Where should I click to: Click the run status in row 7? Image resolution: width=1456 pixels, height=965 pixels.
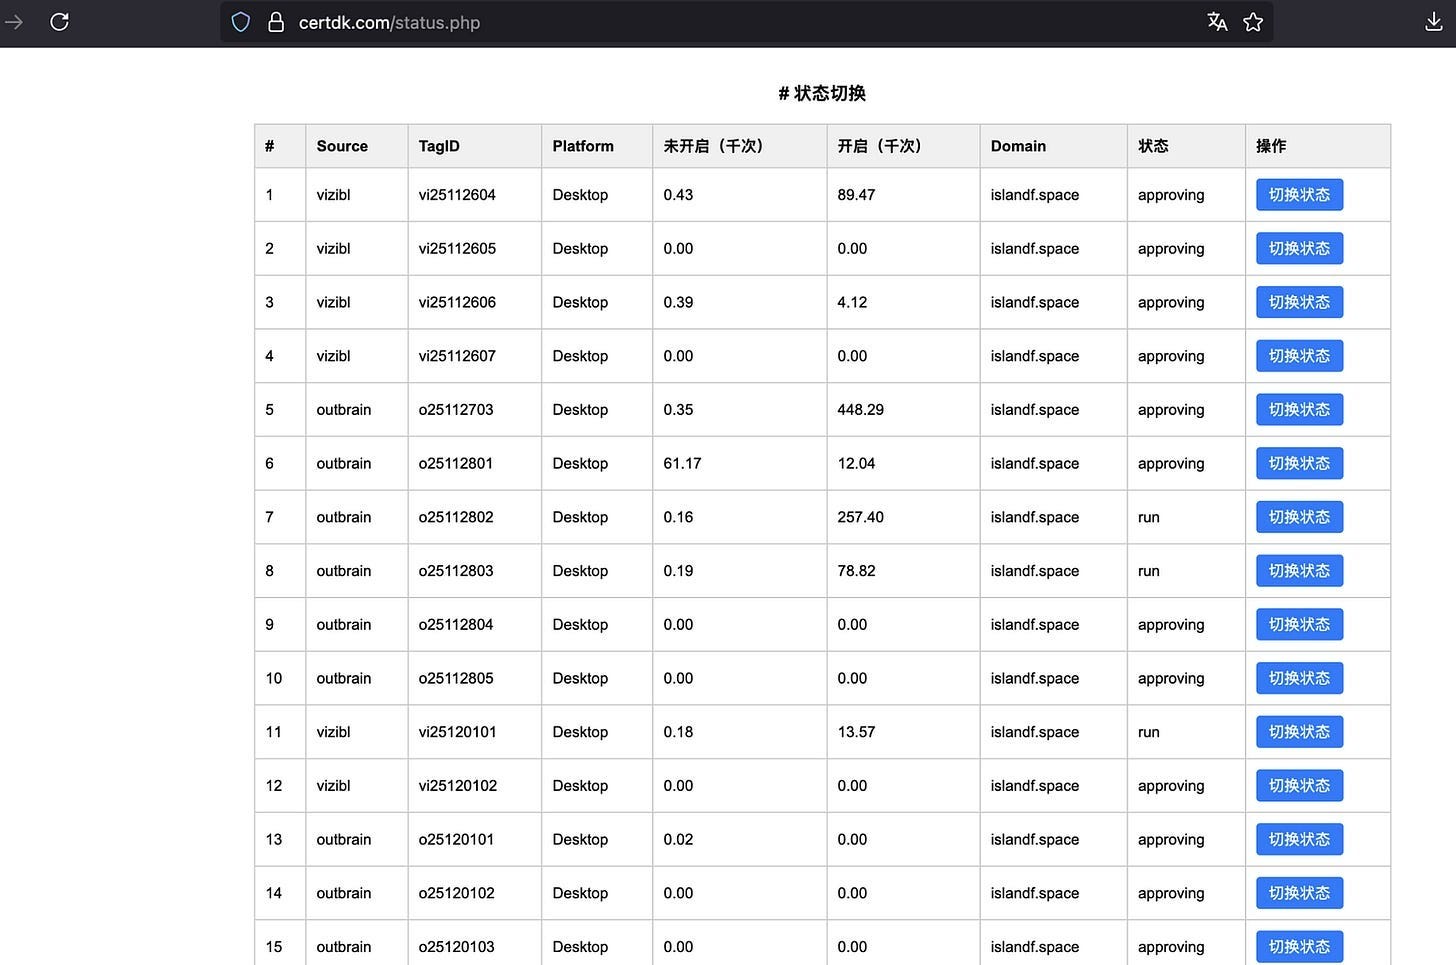[x=1148, y=518]
